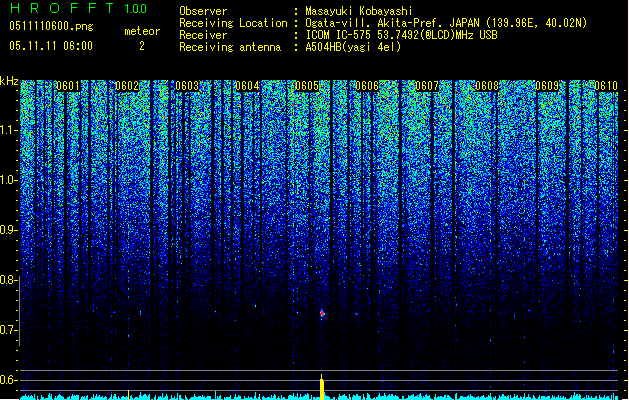
Task: Click the 0601 time marker
Action: click(67, 86)
